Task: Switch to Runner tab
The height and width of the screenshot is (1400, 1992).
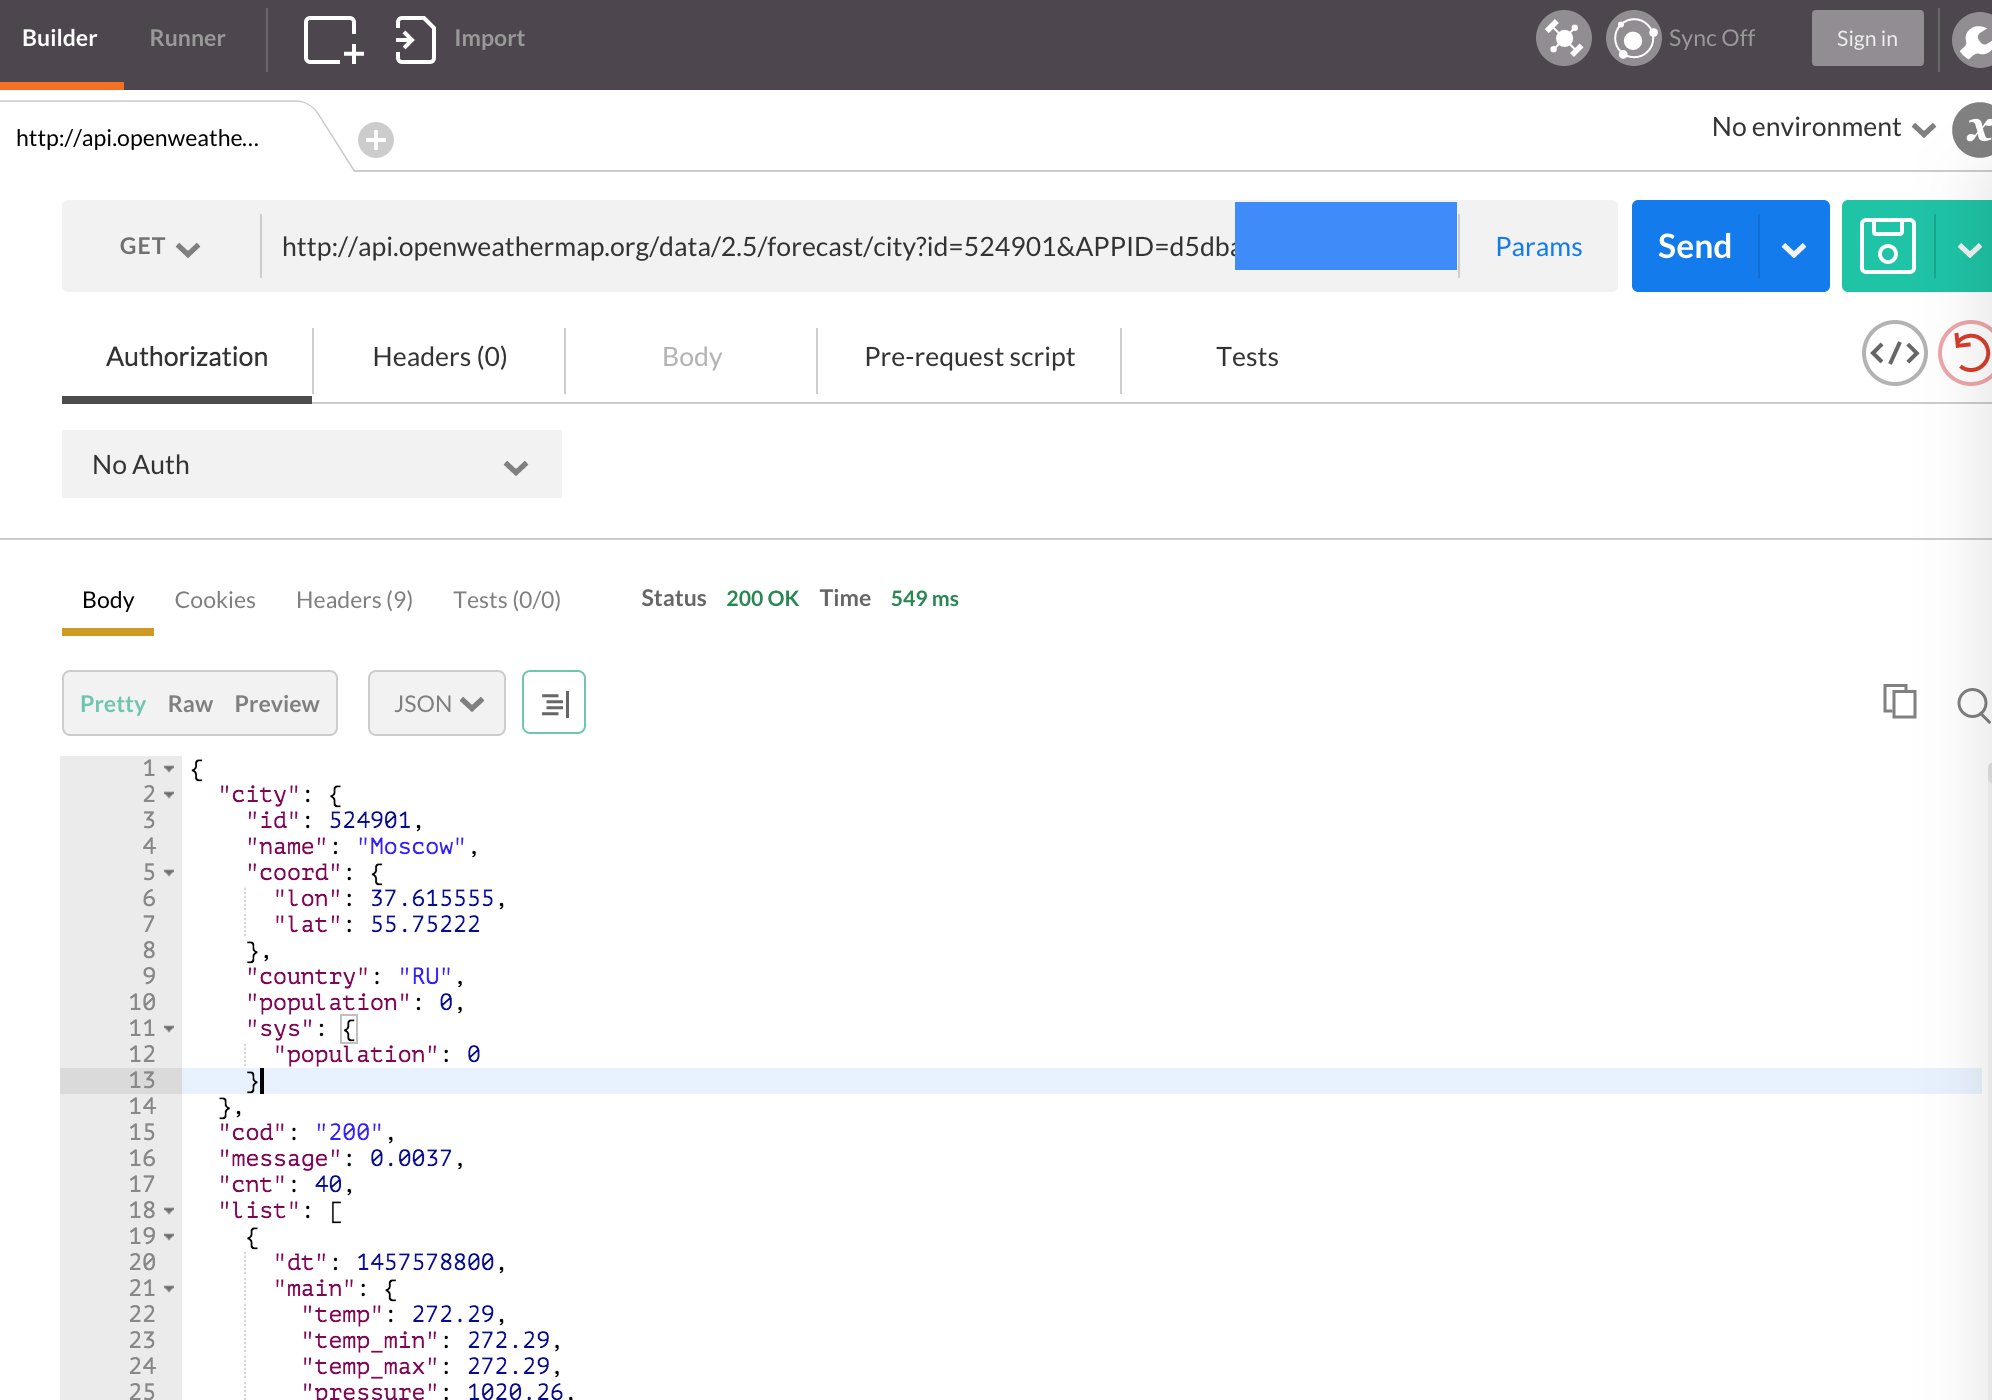Action: tap(187, 39)
